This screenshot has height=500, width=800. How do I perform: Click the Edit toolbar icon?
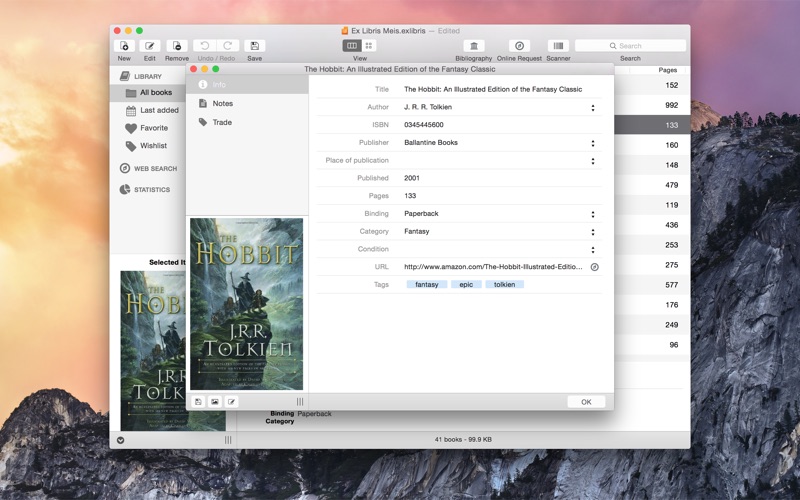[x=149, y=46]
